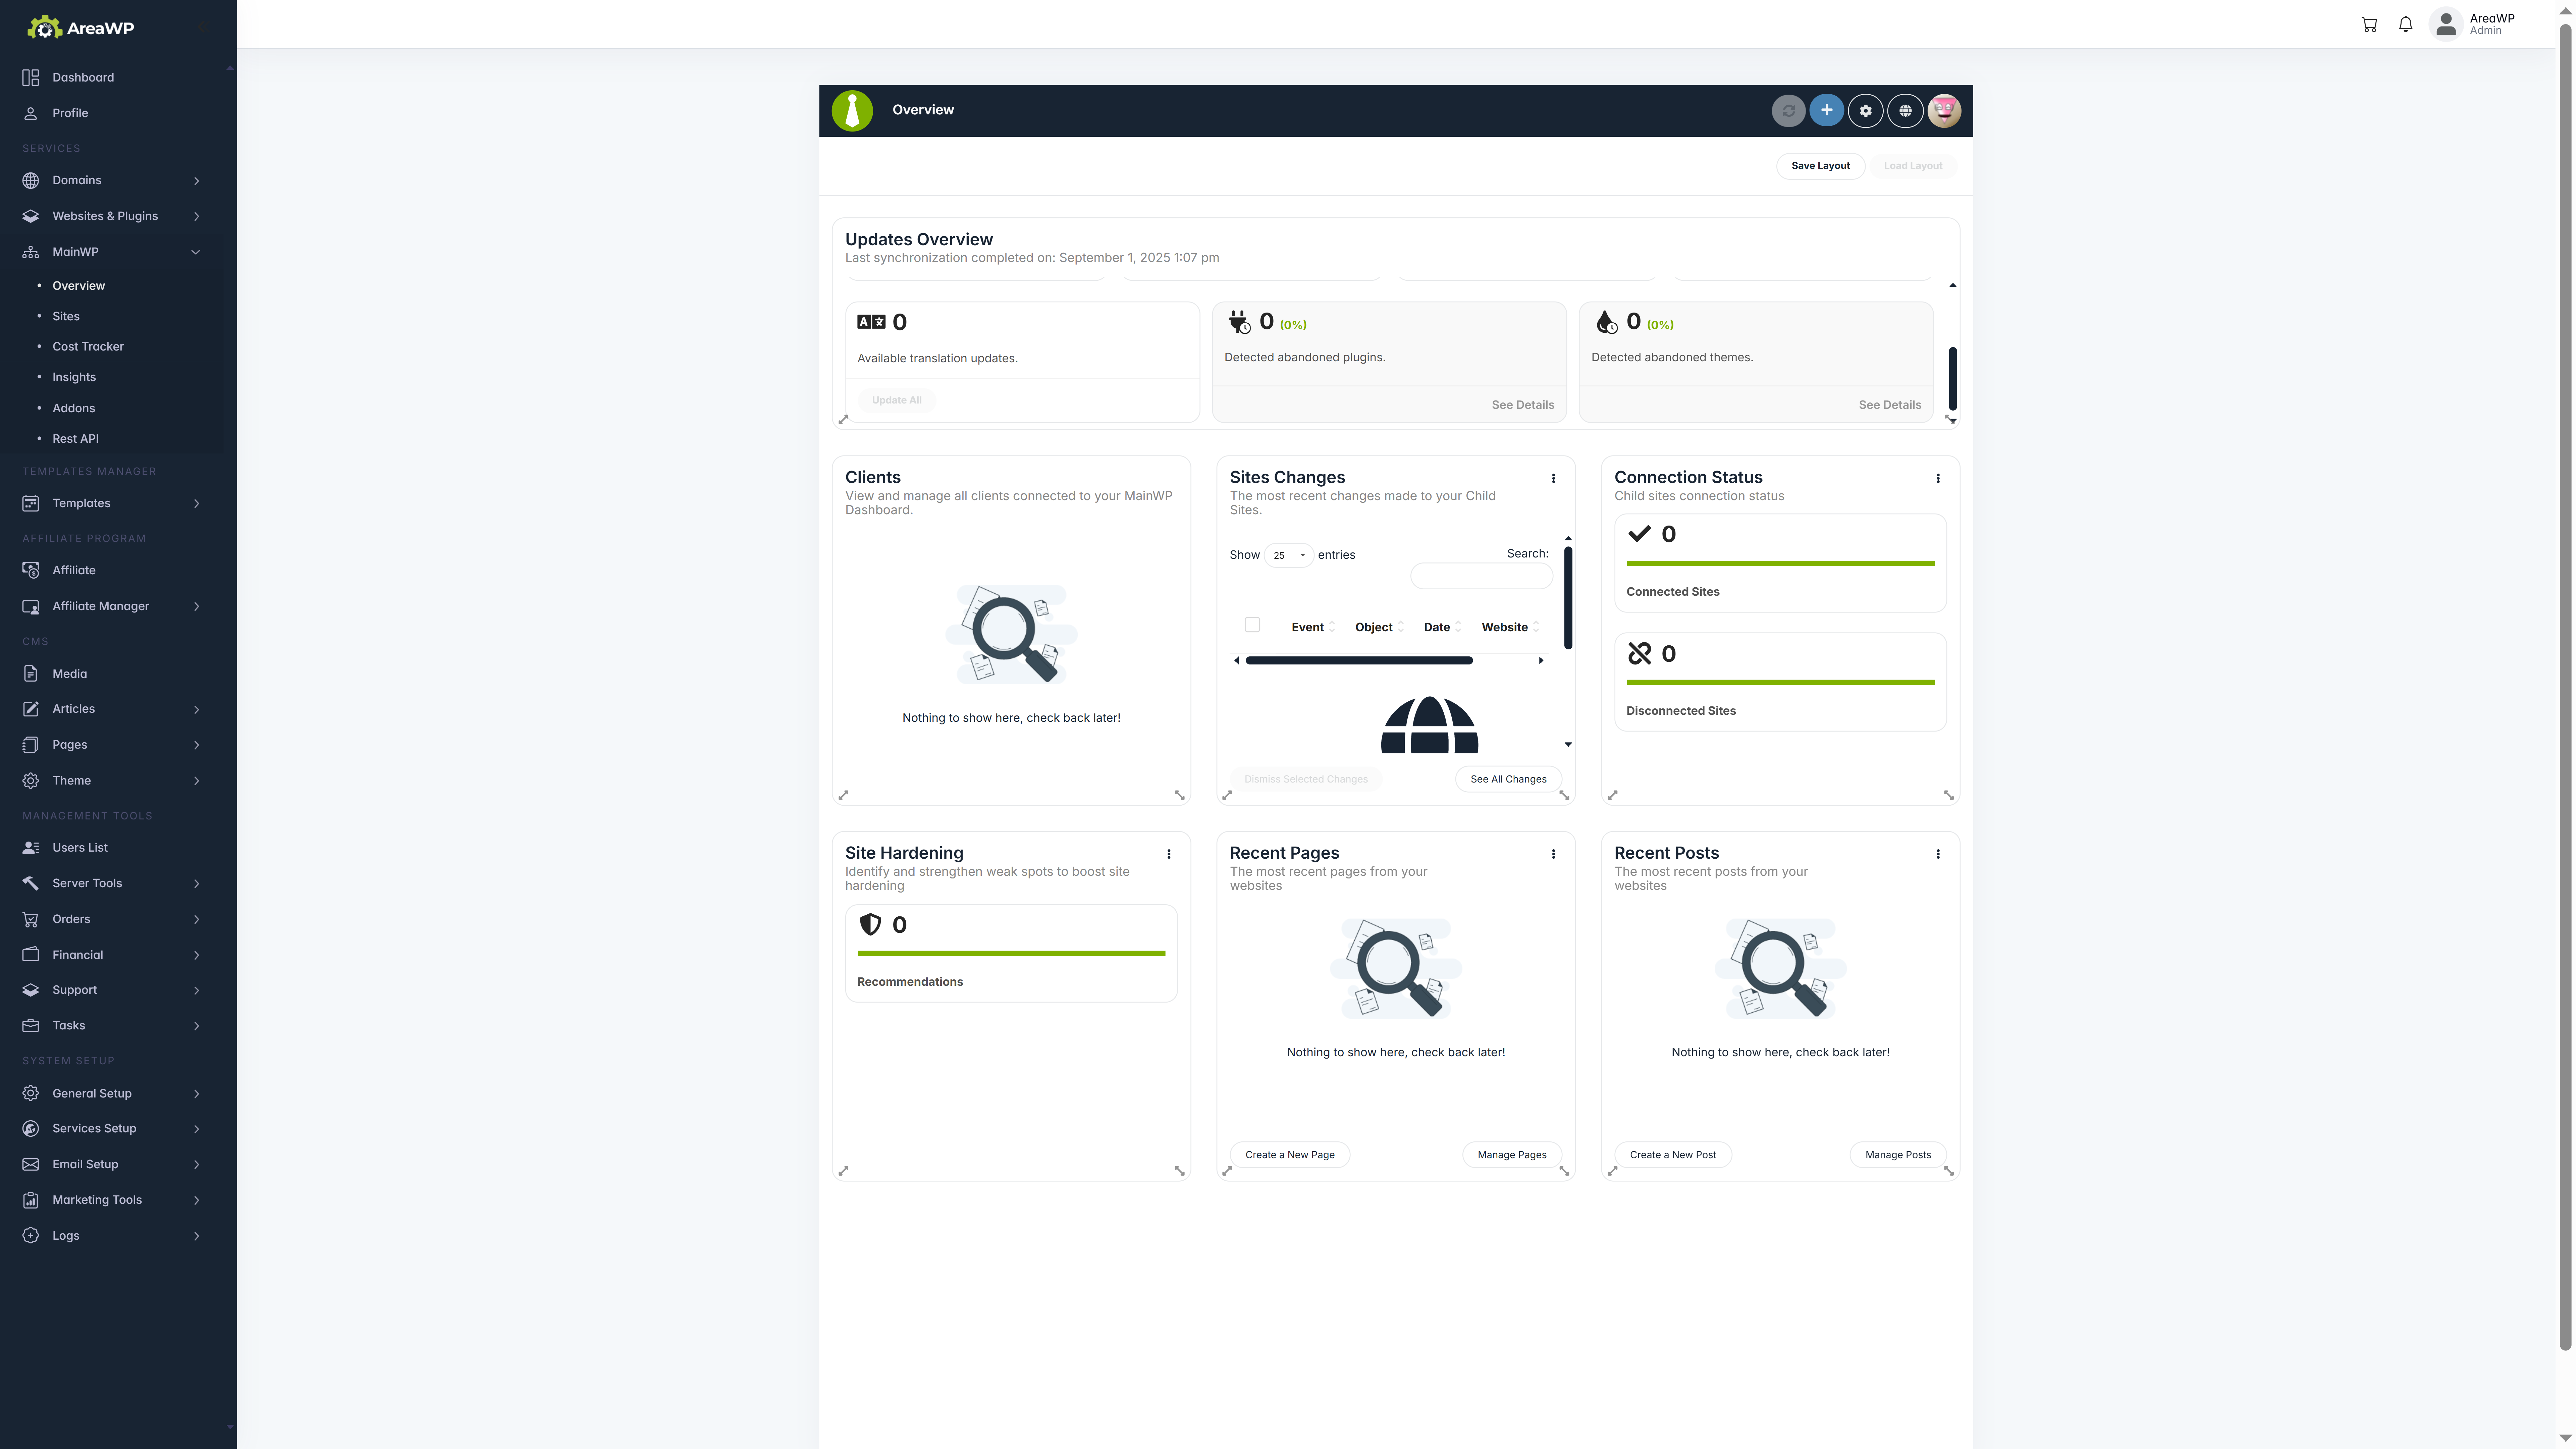This screenshot has height=1449, width=2576.
Task: Click the globe icon in Overview header
Action: [1905, 111]
